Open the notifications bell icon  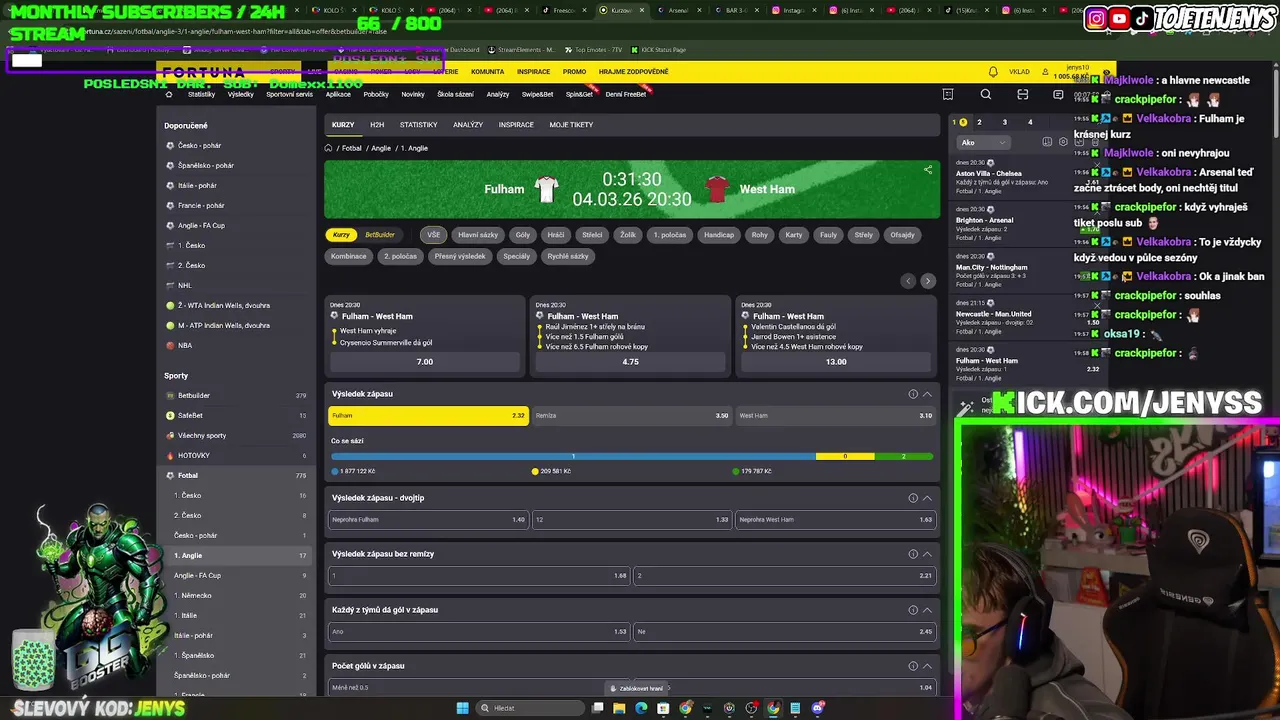[x=993, y=72]
